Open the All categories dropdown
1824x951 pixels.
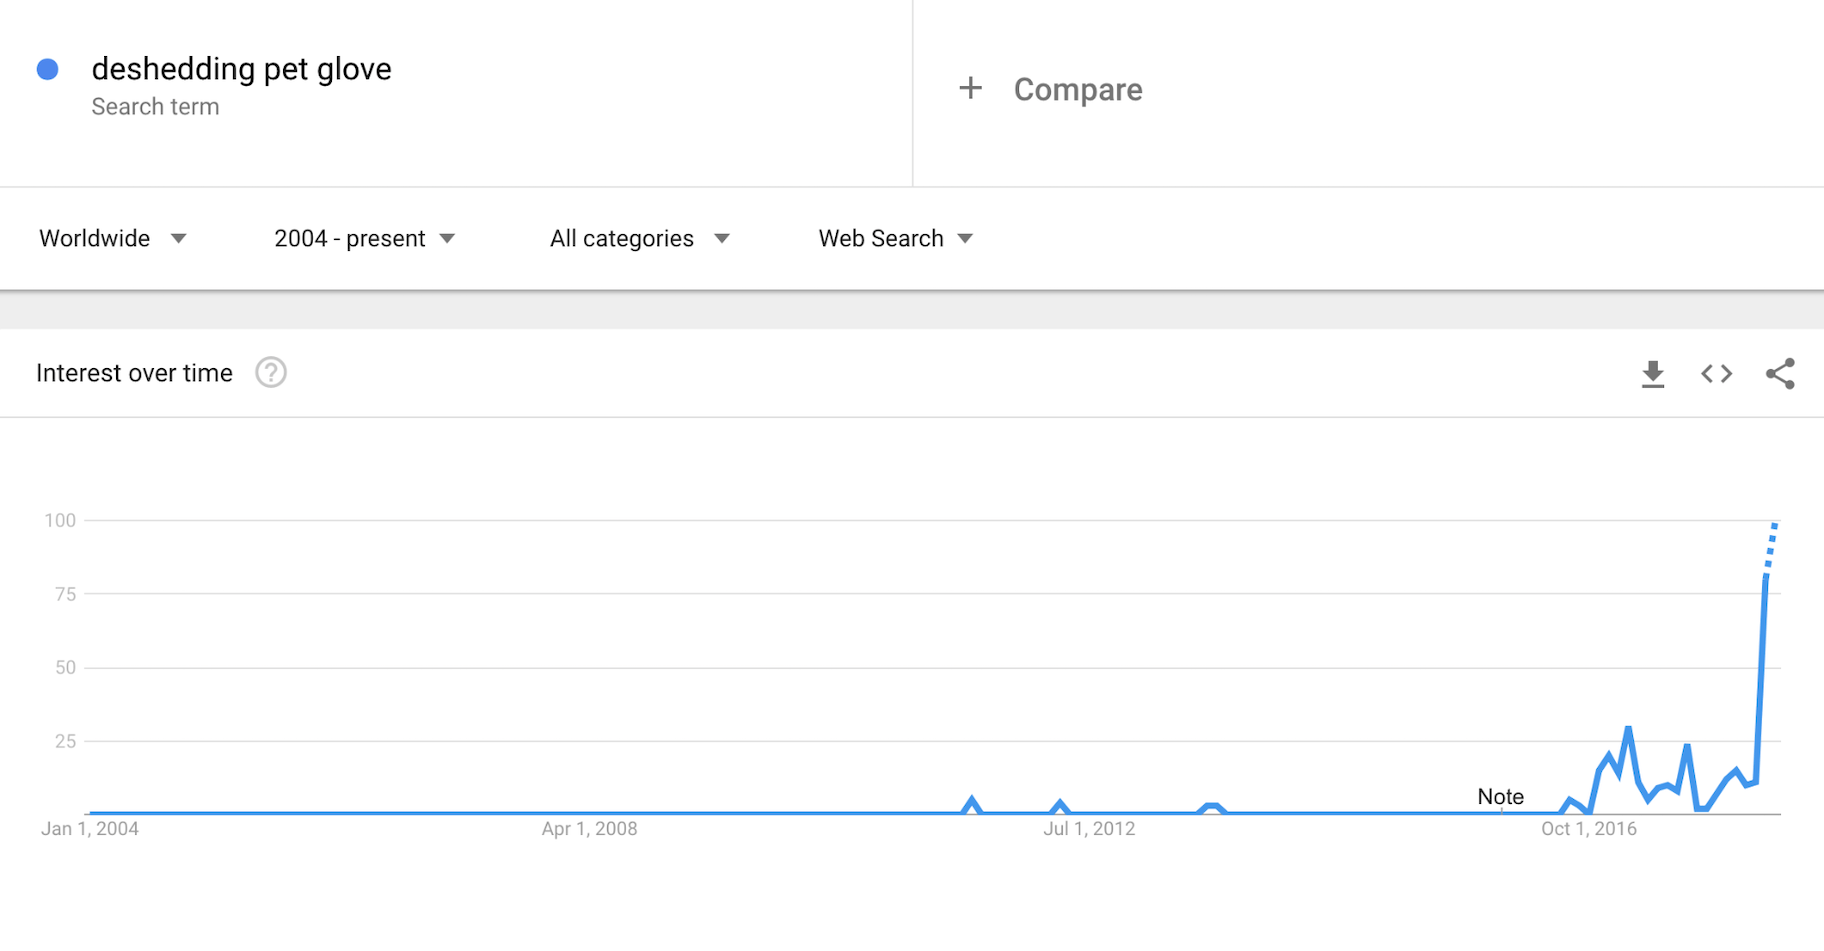(x=639, y=238)
